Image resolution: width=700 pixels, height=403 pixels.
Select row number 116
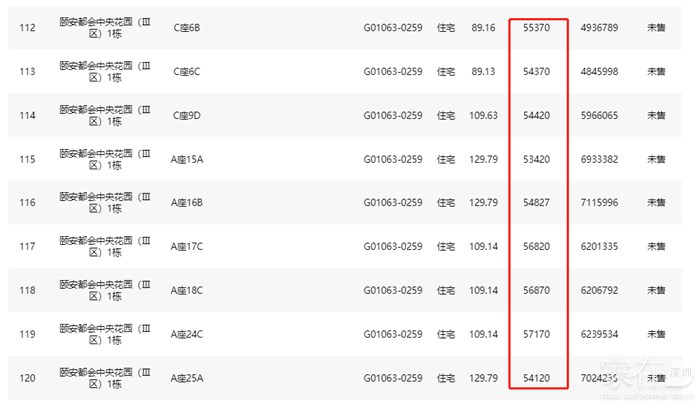pyautogui.click(x=28, y=203)
